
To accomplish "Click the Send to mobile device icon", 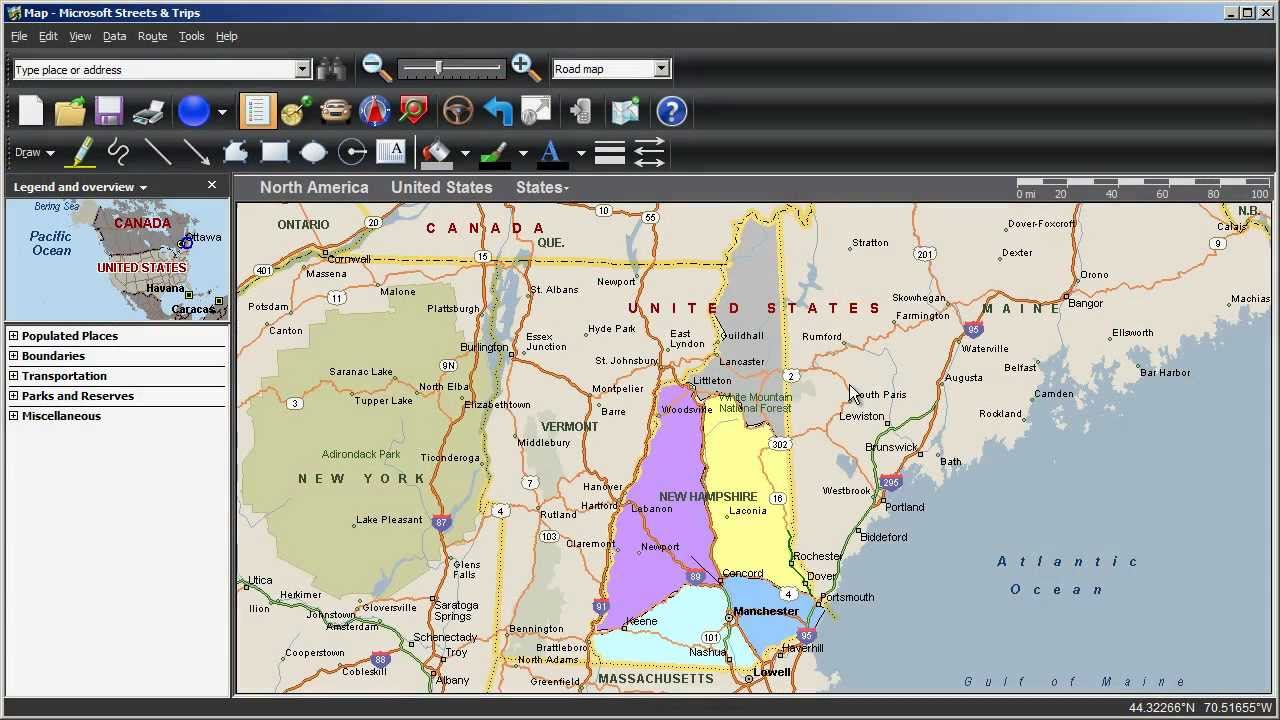I will pos(581,111).
